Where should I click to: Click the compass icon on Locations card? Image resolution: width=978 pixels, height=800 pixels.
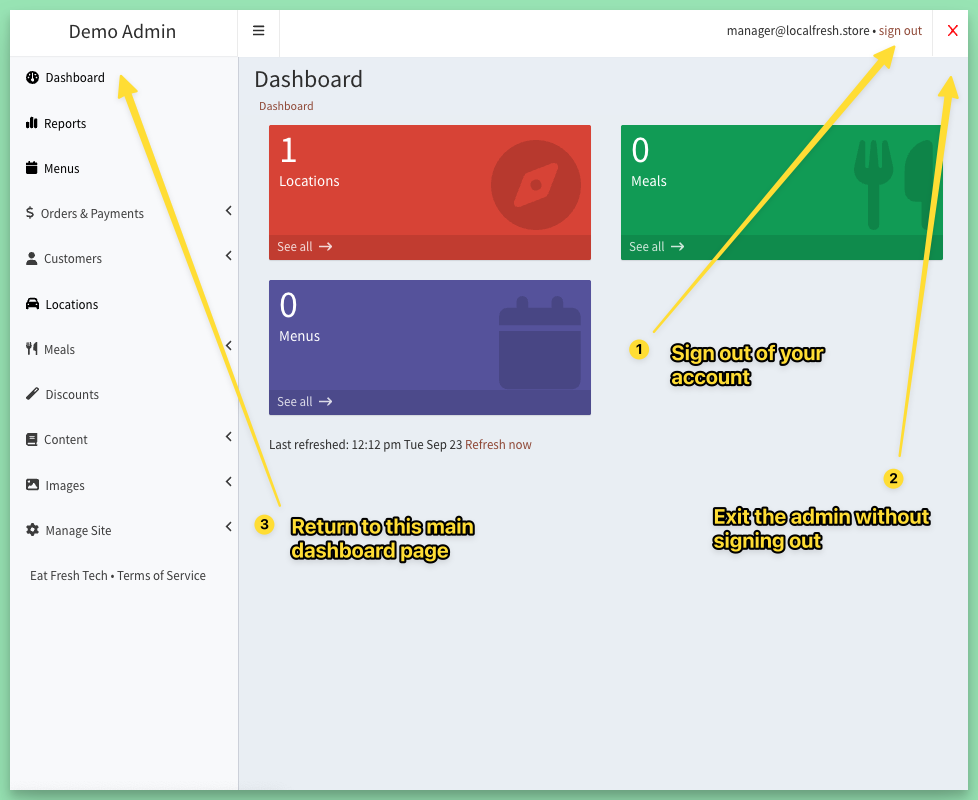coord(536,185)
